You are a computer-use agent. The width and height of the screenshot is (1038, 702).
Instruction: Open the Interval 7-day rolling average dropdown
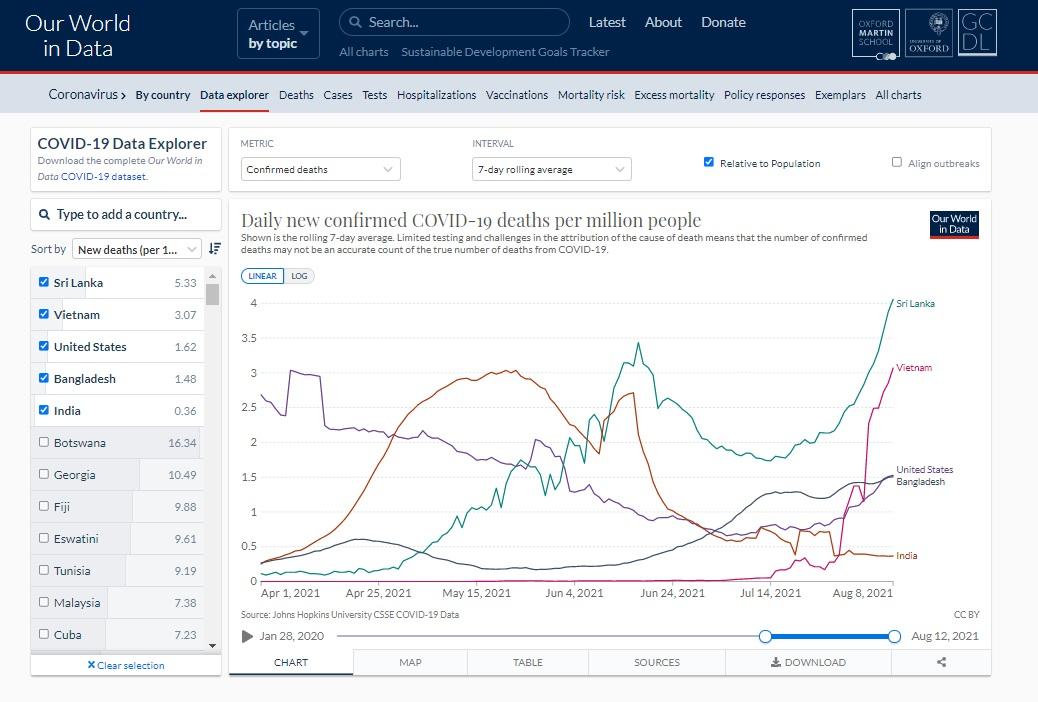coord(551,170)
